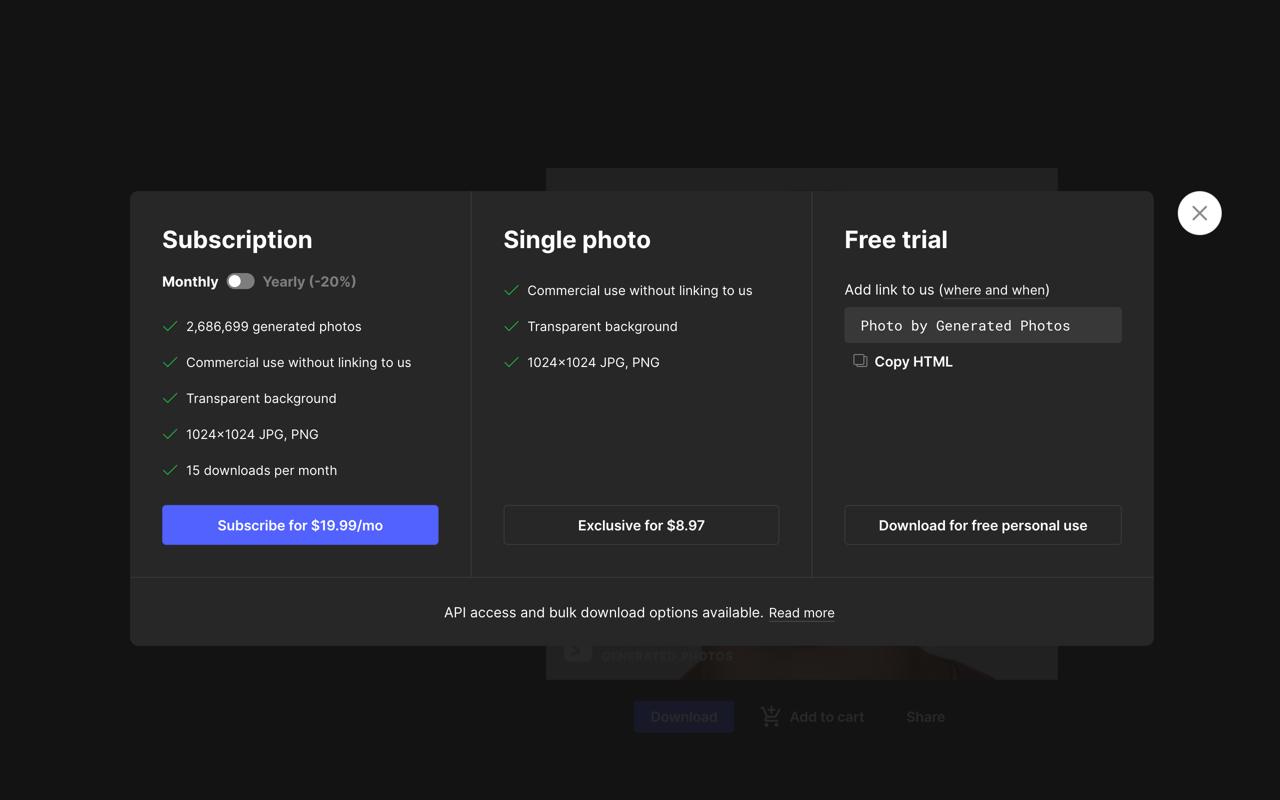
Task: Click the dimmed Download button behind dialog
Action: point(684,717)
